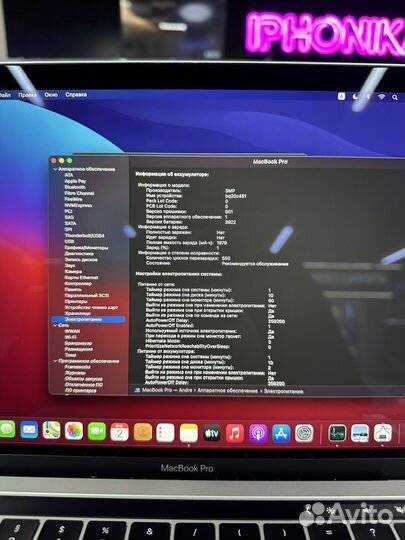This screenshot has height=540, width=405.
Task: Select Apple Pay in the sidebar
Action: (75, 181)
